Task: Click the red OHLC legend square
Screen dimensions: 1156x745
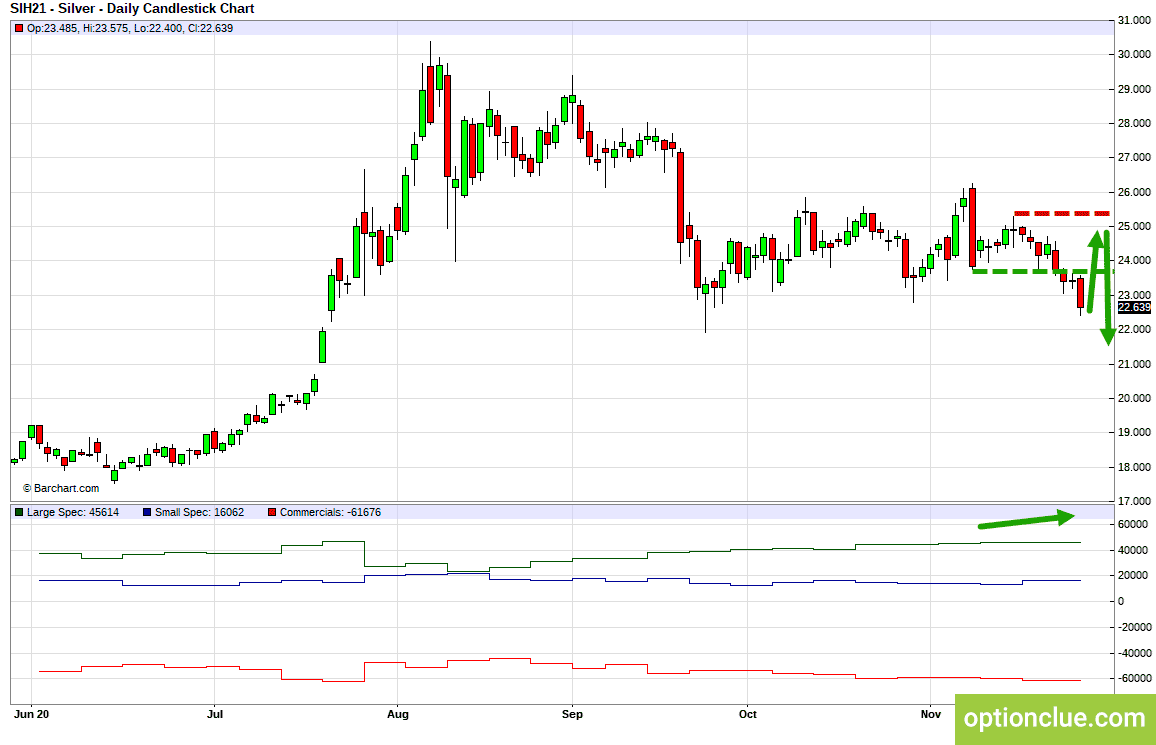Action: [x=18, y=28]
